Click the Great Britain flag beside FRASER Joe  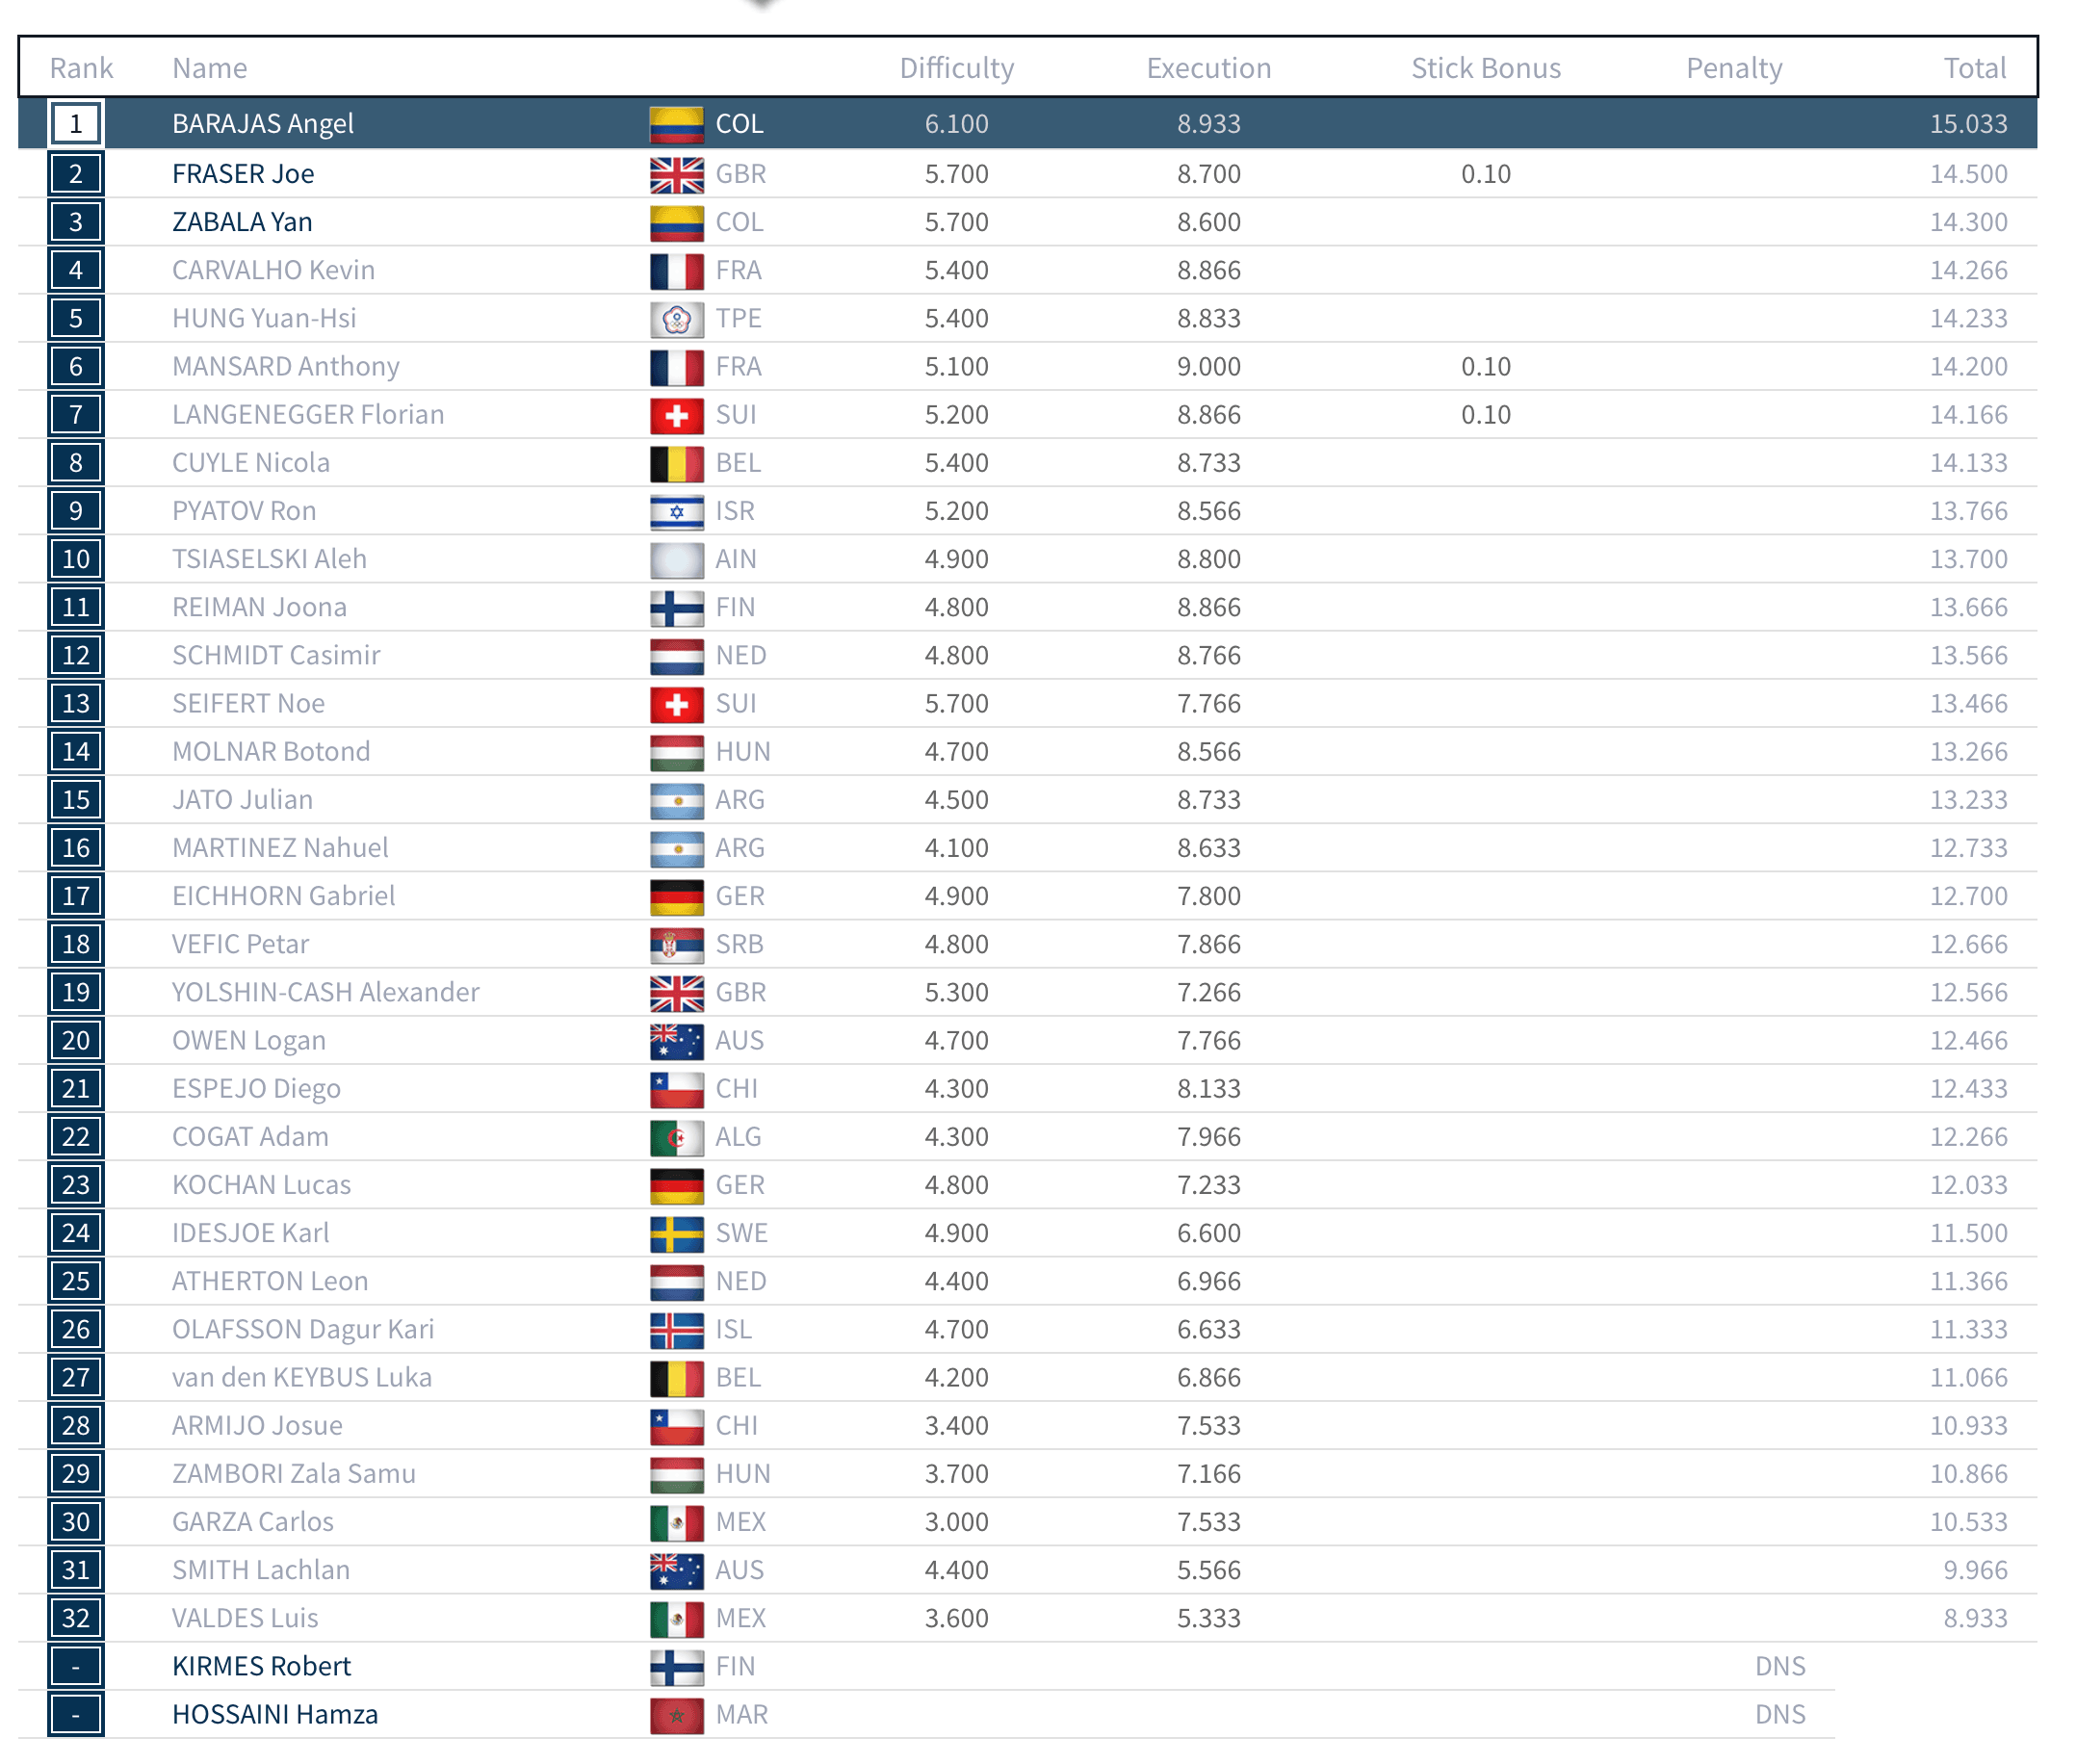(676, 174)
